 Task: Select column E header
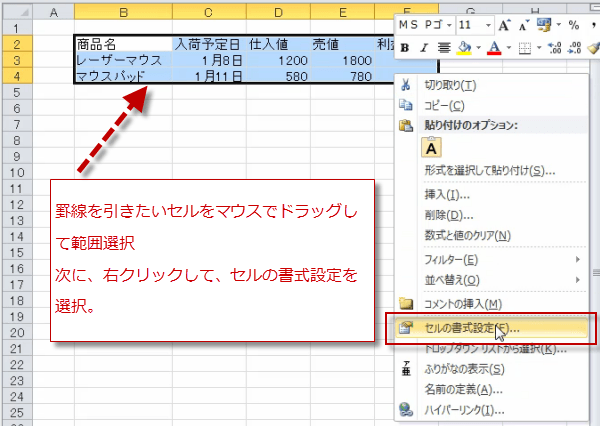[x=342, y=12]
